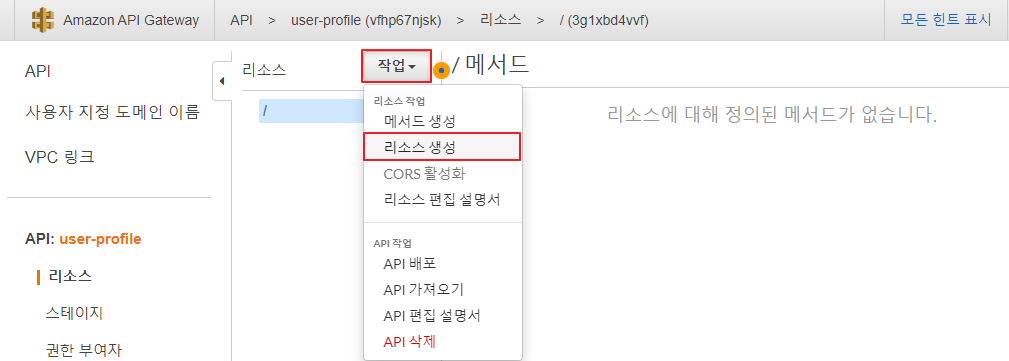Click the Amazon API Gateway logo icon

42,19
